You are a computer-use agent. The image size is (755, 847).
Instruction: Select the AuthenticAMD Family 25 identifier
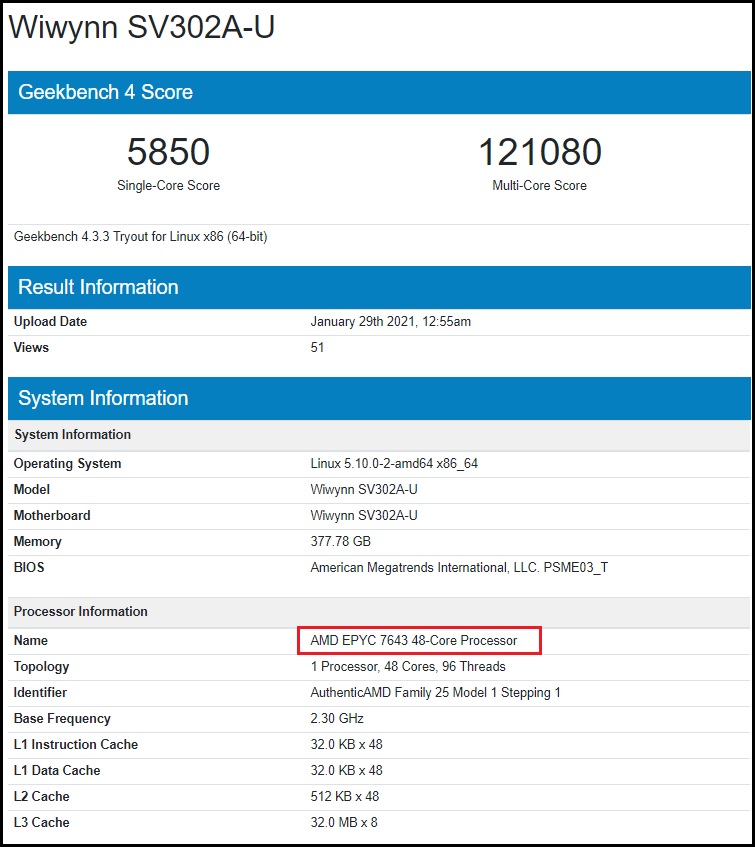(435, 693)
